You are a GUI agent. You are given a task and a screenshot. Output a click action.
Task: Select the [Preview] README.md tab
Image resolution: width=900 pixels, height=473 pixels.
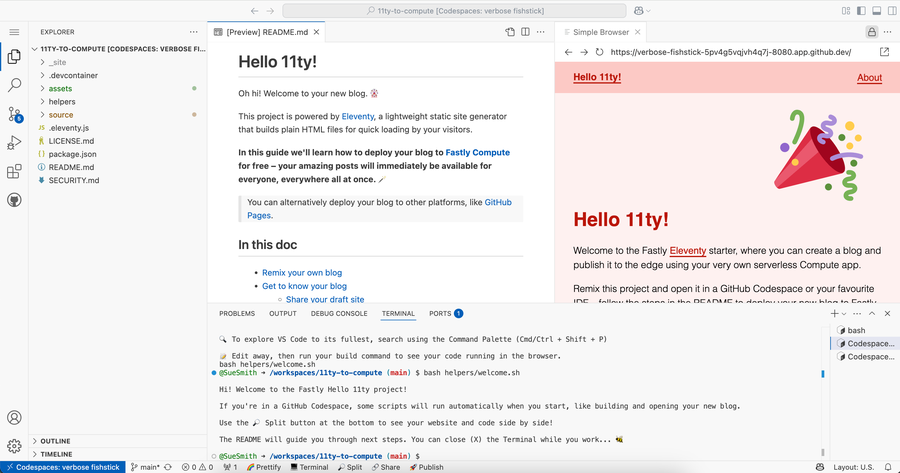[x=267, y=32]
